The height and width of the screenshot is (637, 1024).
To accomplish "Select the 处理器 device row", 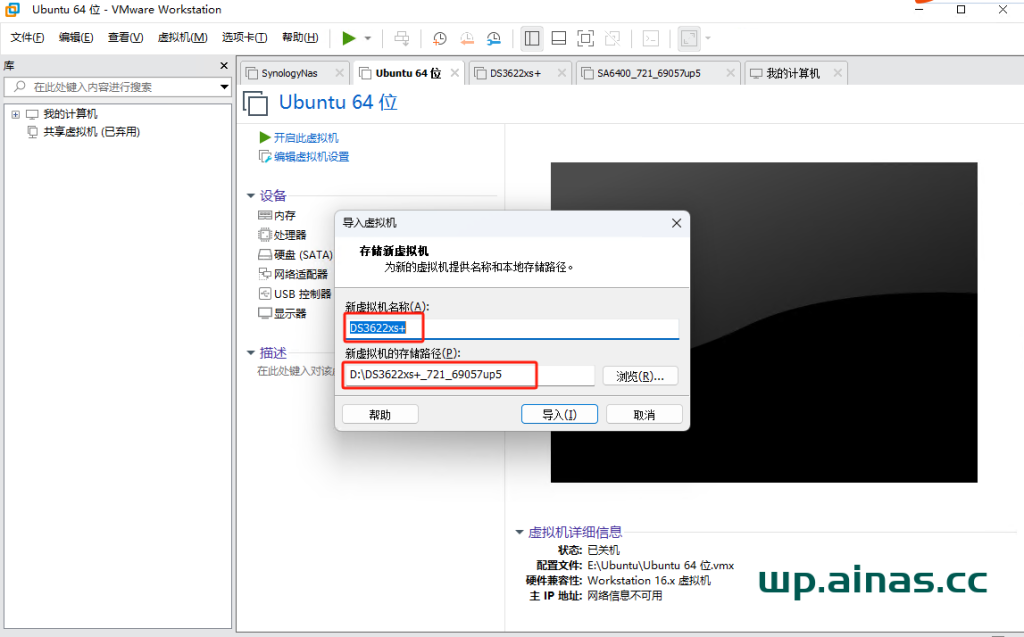I will [282, 235].
